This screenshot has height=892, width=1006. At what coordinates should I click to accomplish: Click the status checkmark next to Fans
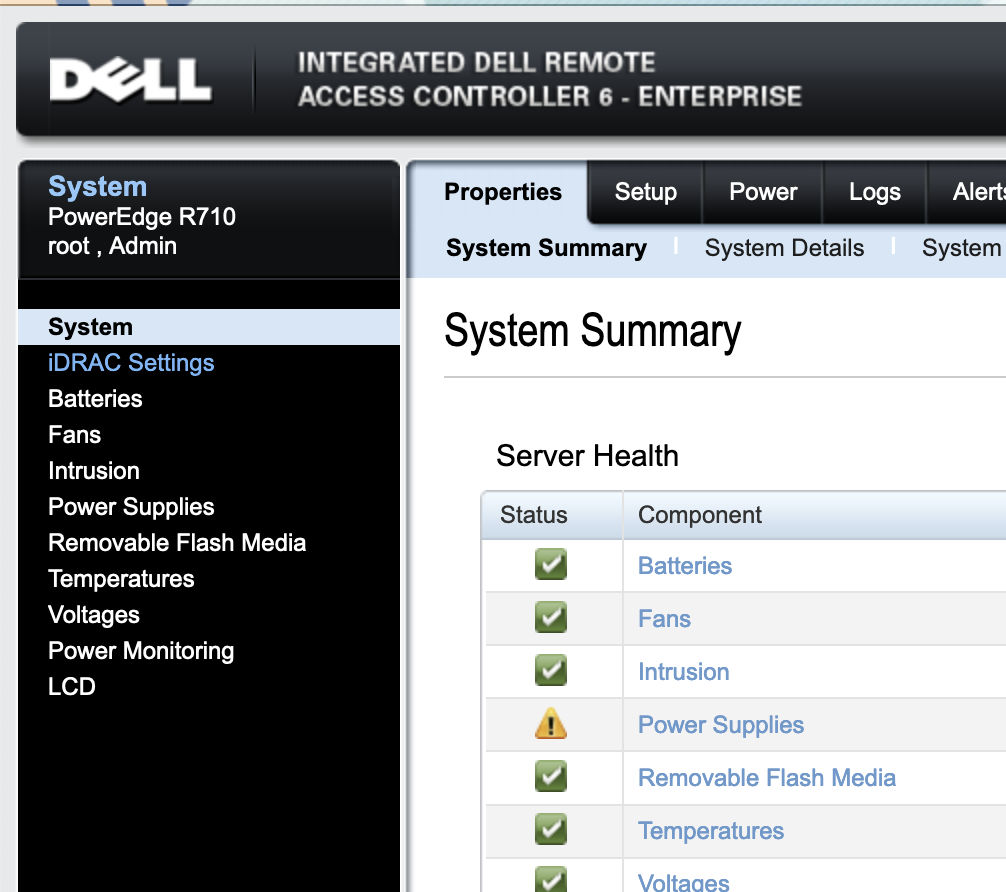pyautogui.click(x=552, y=618)
